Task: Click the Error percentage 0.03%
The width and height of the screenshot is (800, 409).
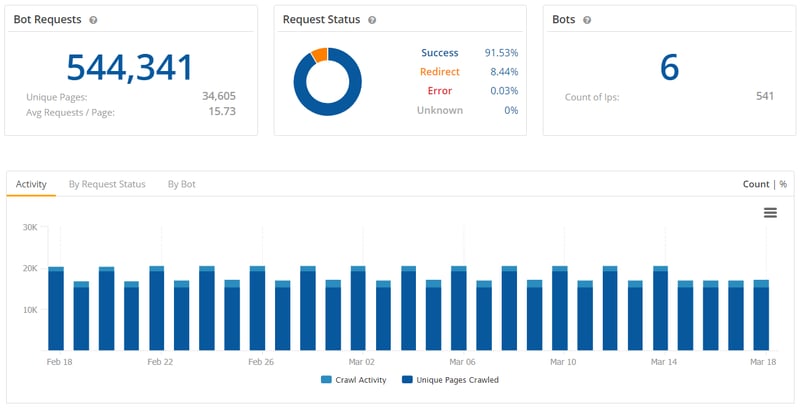Action: point(504,91)
